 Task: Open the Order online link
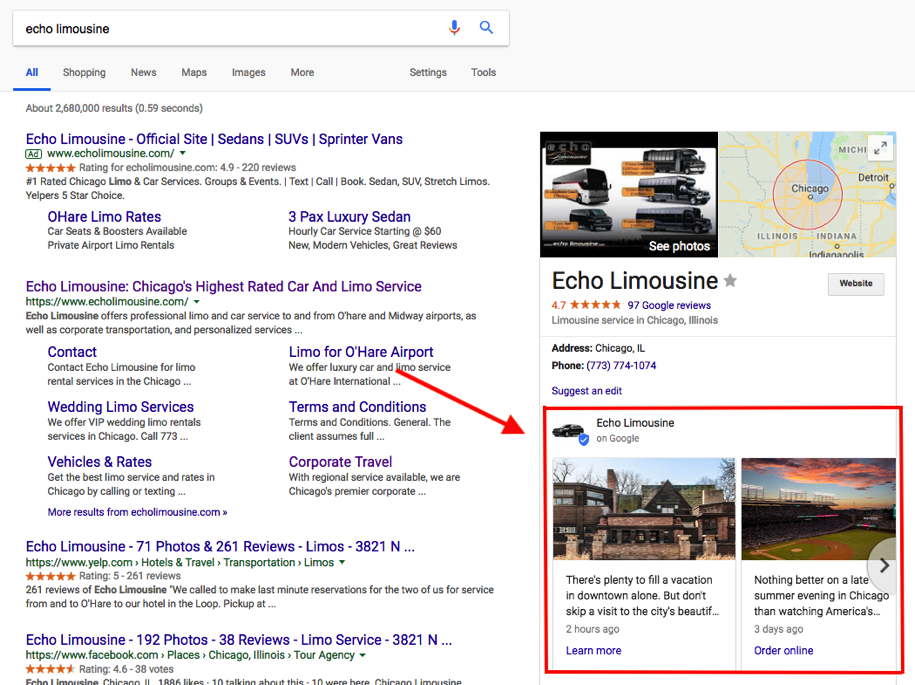[783, 650]
